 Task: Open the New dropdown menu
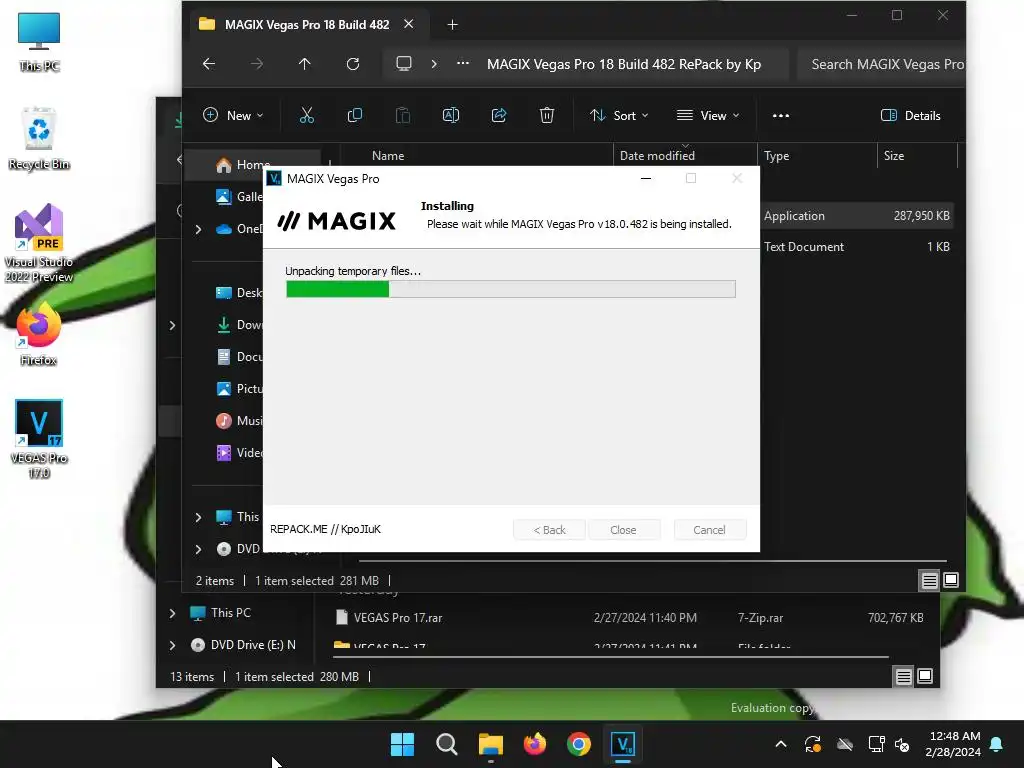click(232, 116)
